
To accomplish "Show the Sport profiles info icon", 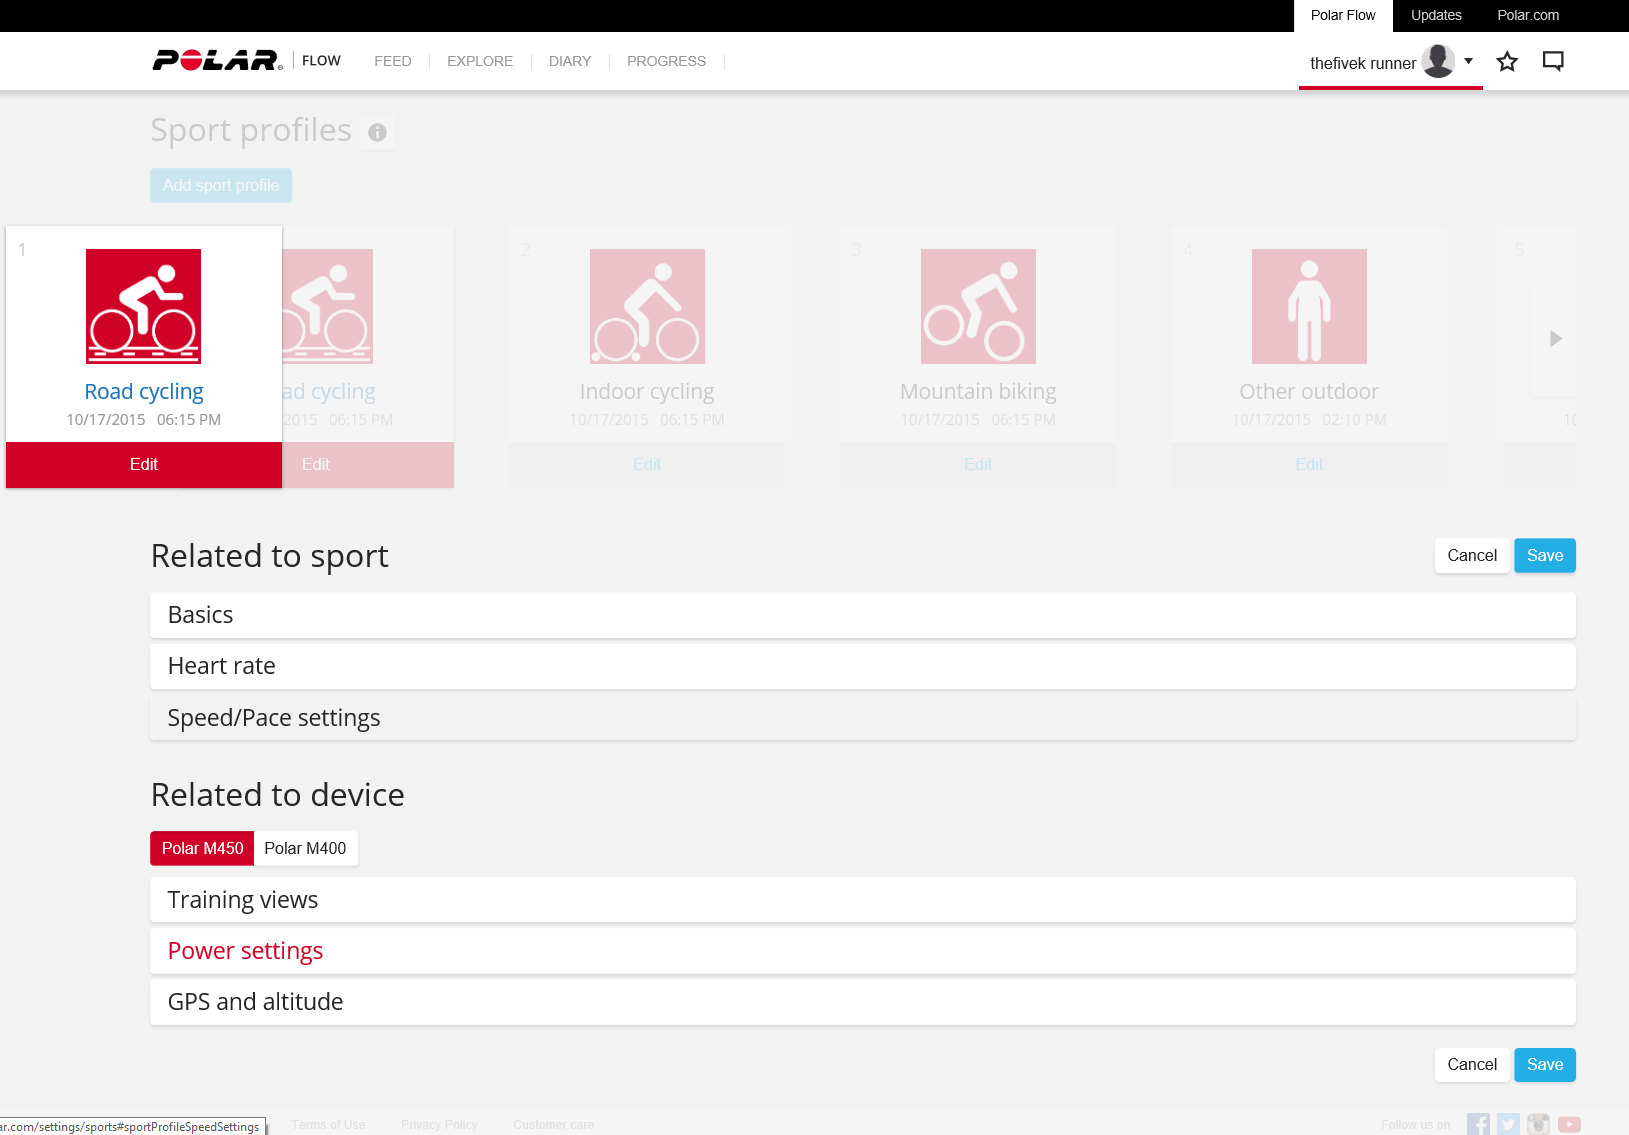I will click(377, 132).
